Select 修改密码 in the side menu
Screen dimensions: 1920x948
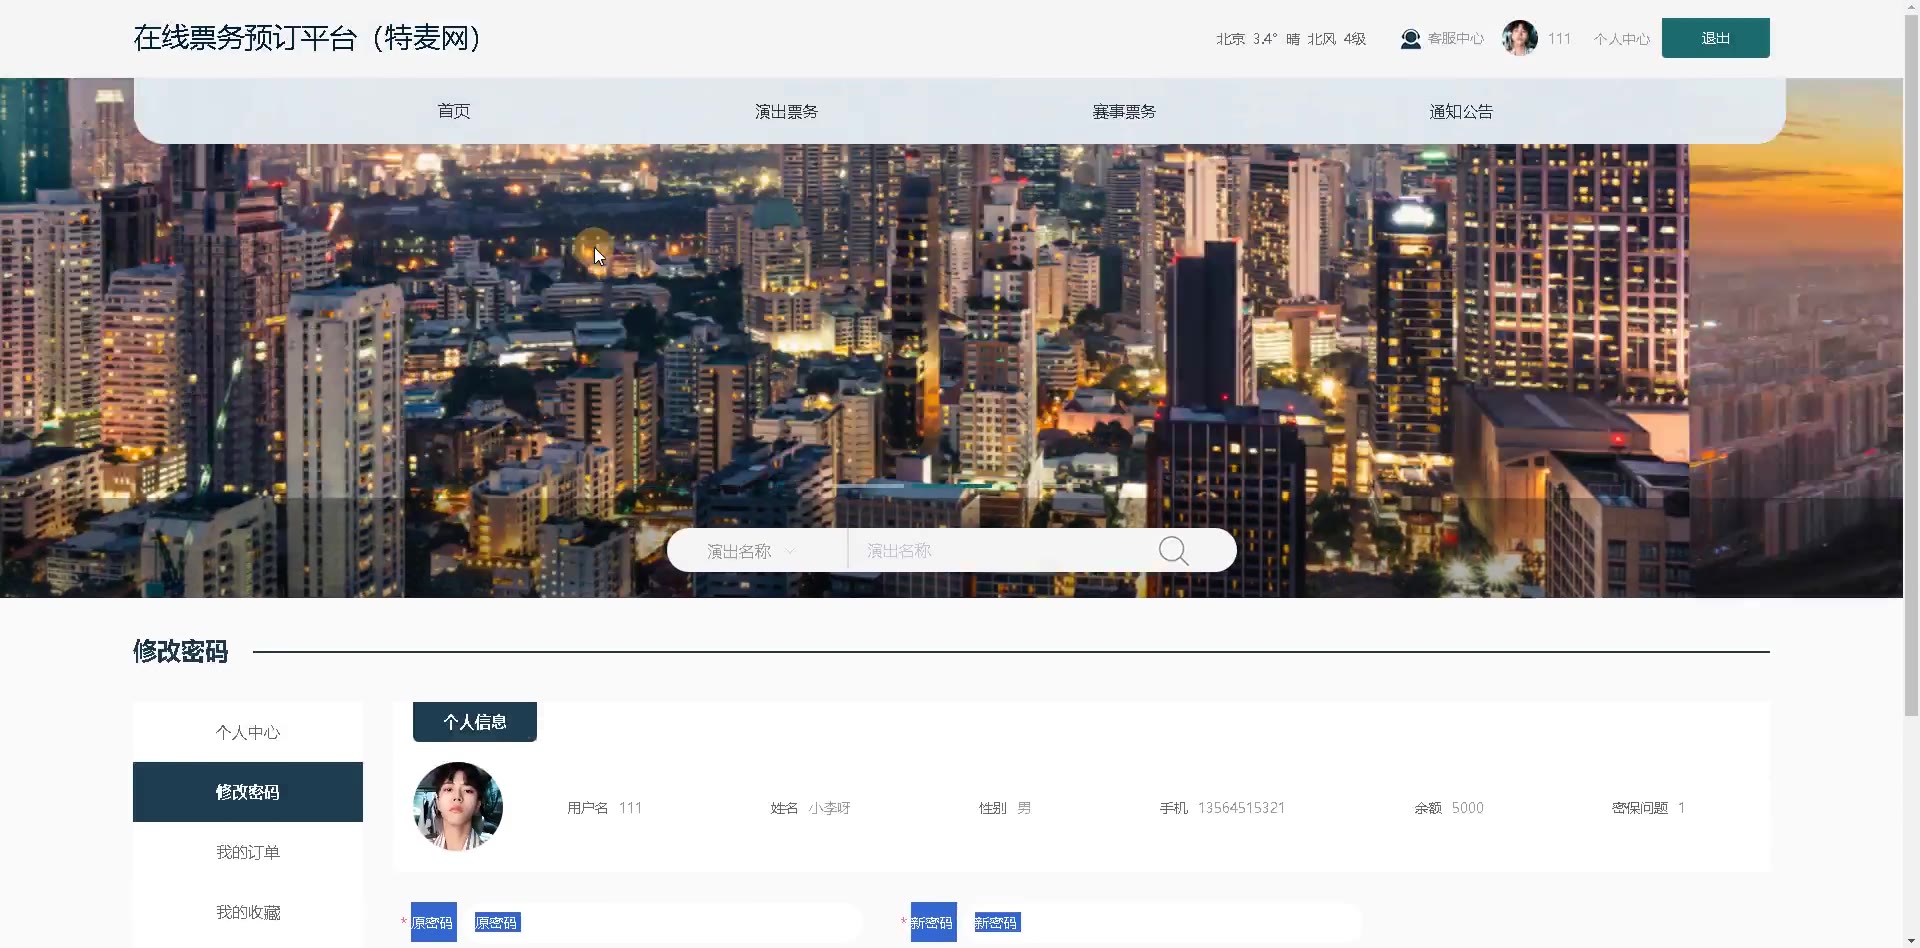248,792
